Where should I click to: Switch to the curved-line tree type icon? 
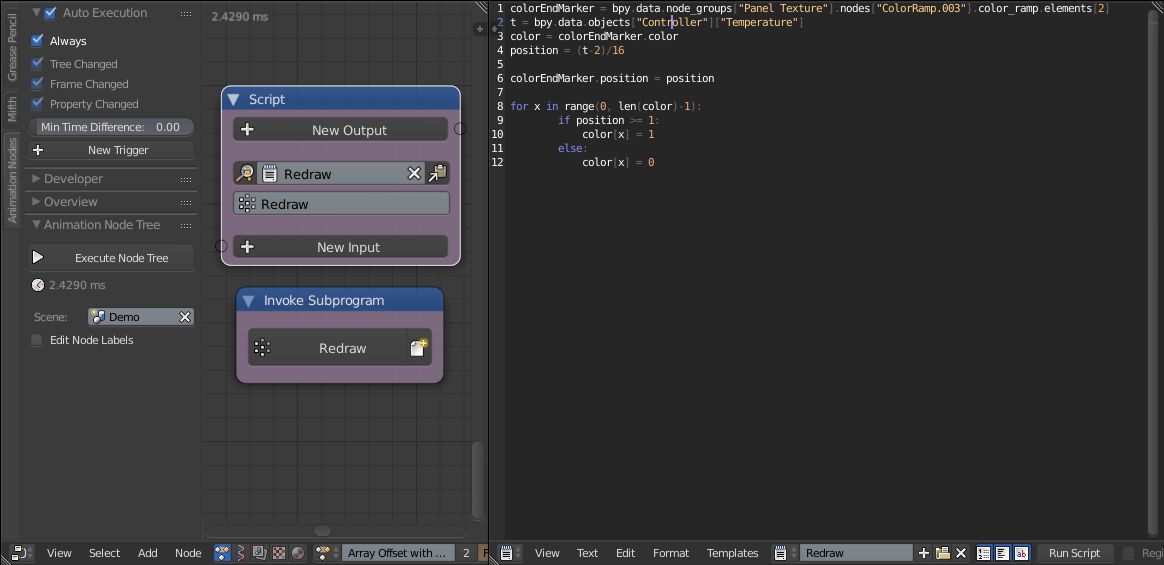(x=241, y=552)
